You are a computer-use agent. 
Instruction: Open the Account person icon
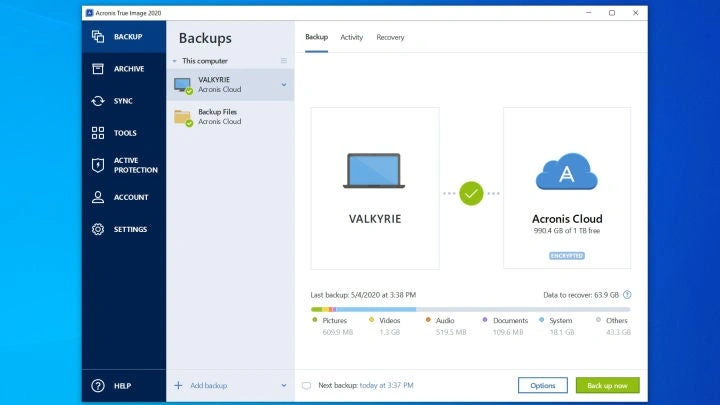click(98, 197)
